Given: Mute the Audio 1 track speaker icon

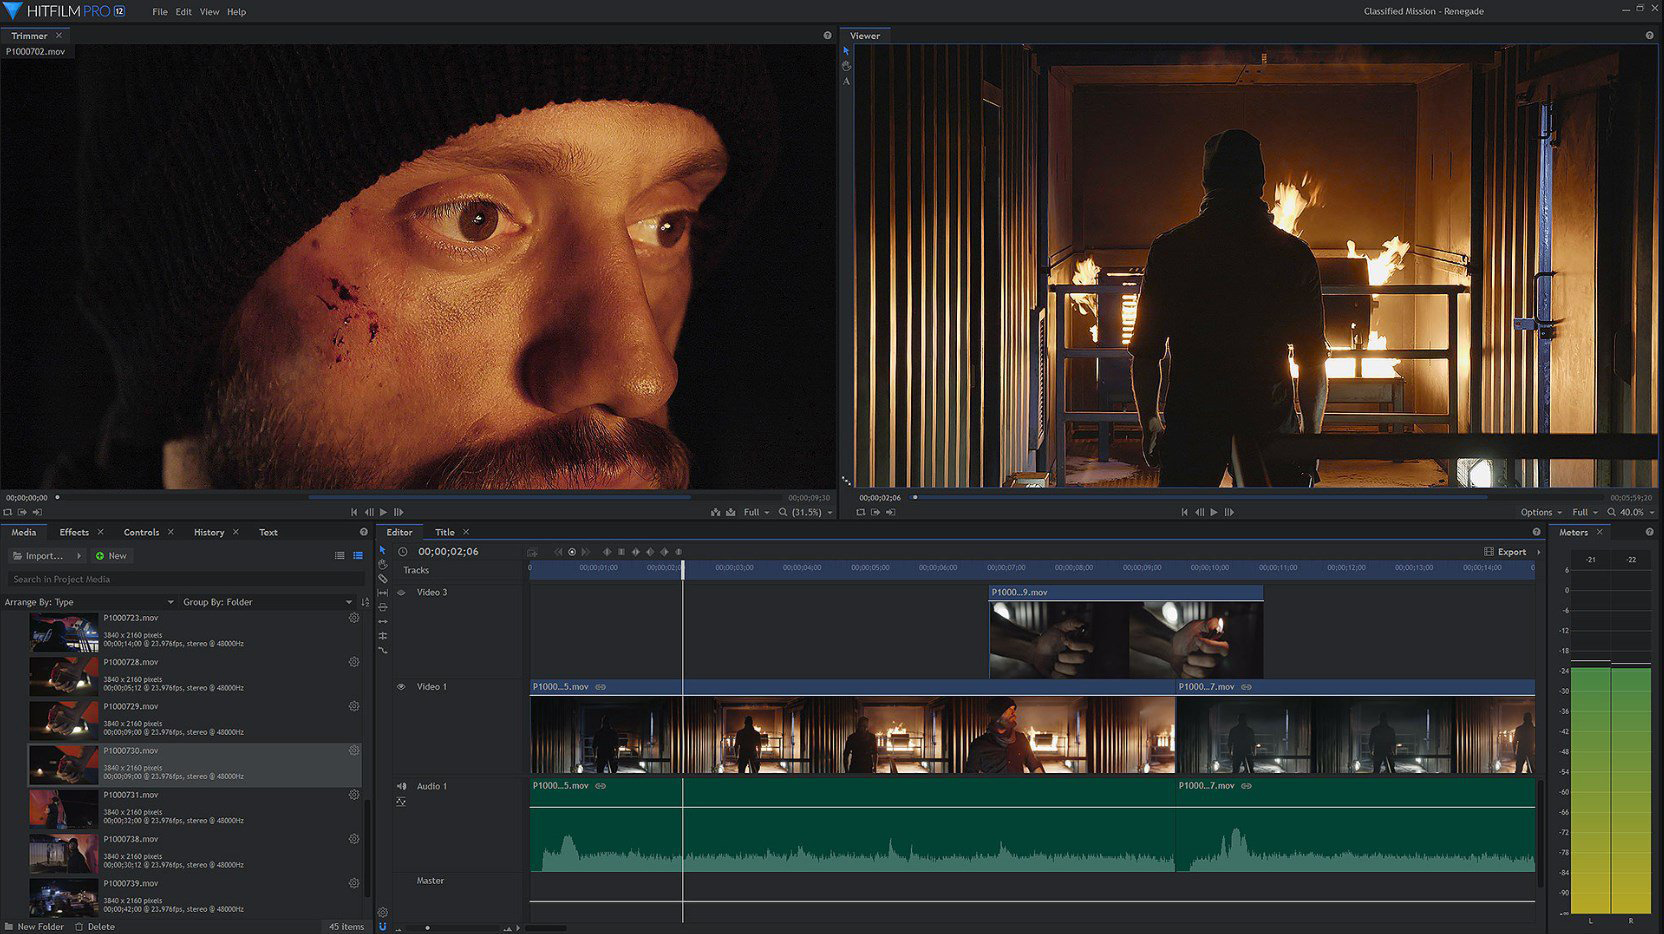Looking at the screenshot, I should click(402, 786).
